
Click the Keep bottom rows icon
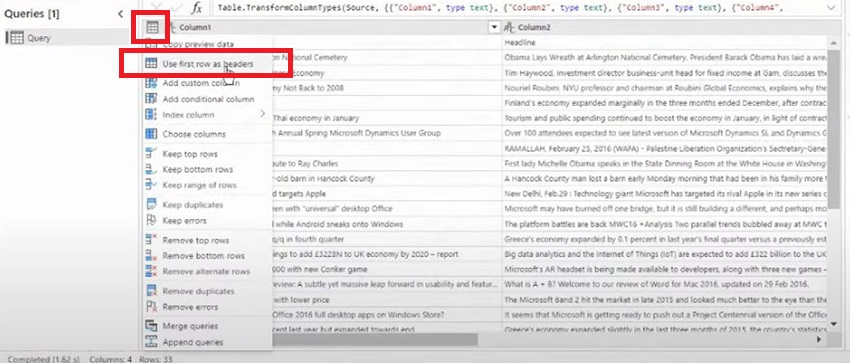point(151,170)
